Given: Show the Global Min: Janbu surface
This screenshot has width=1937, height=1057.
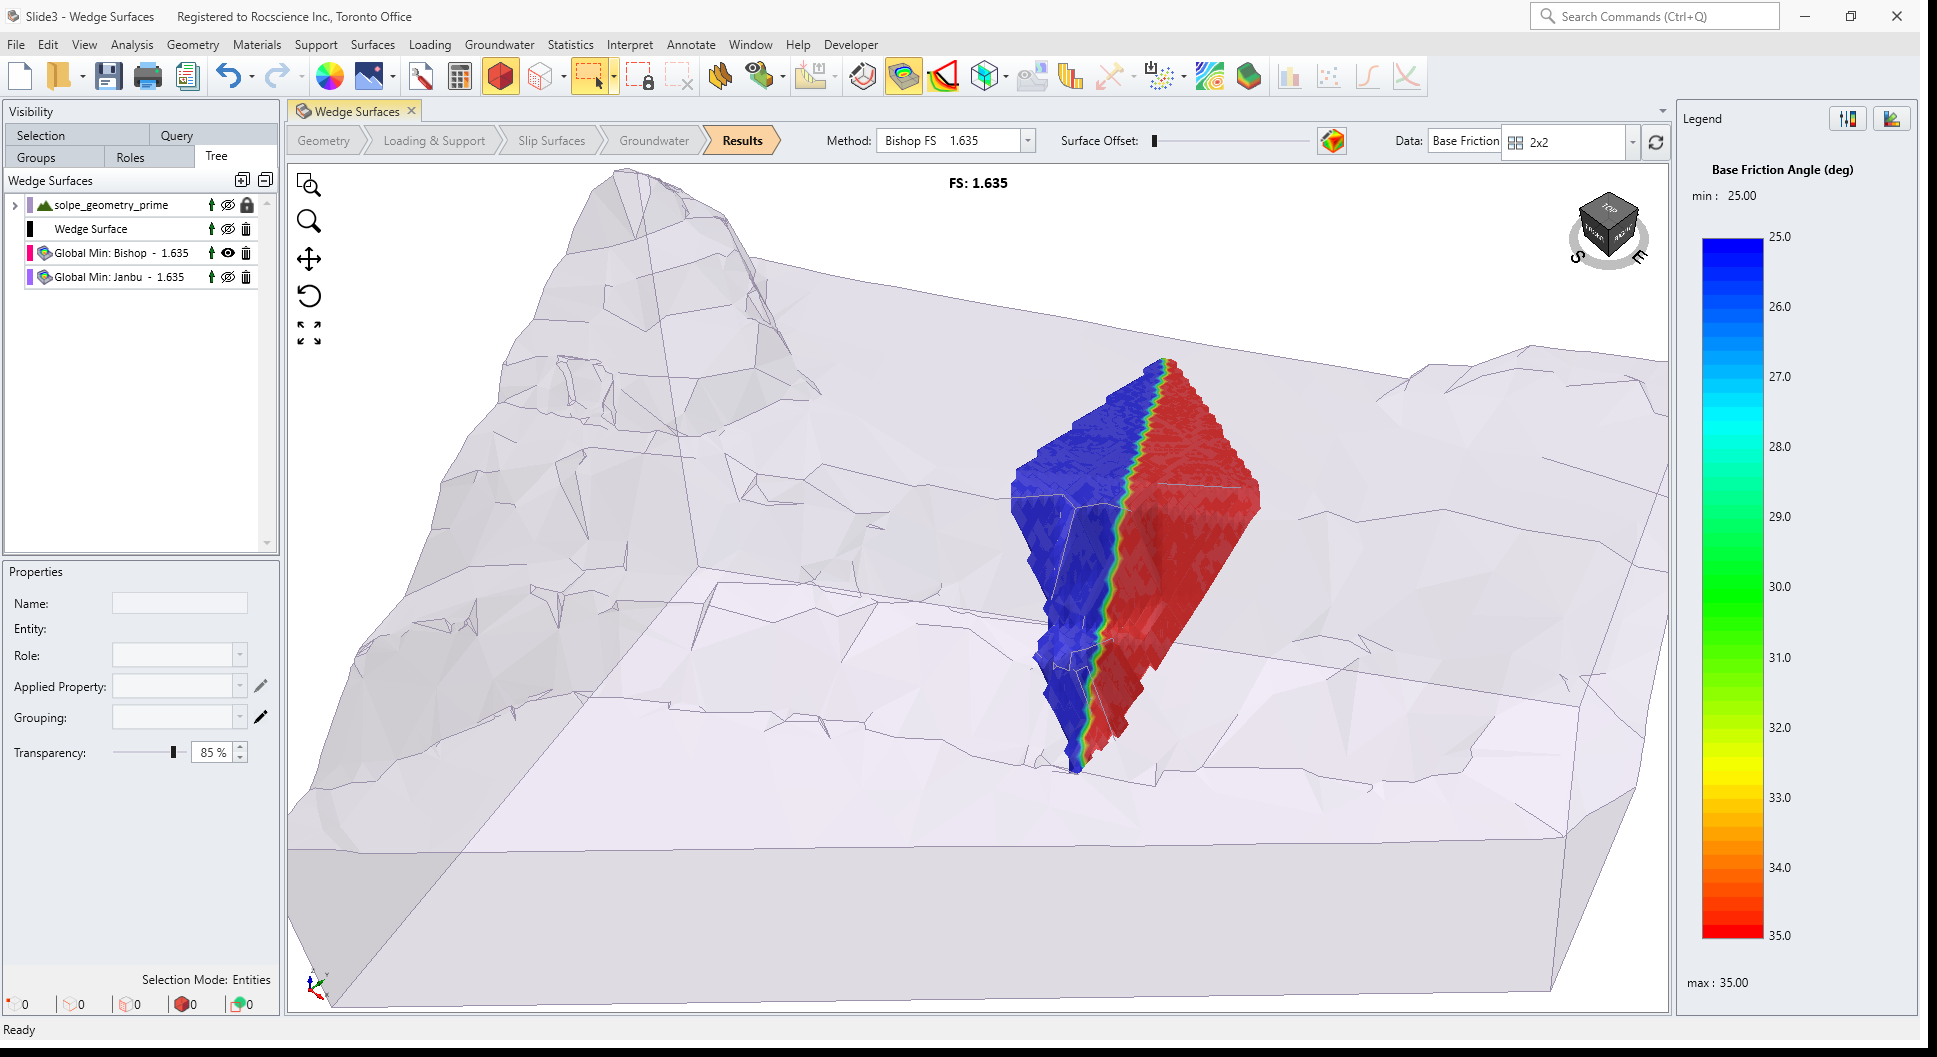Looking at the screenshot, I should point(228,277).
